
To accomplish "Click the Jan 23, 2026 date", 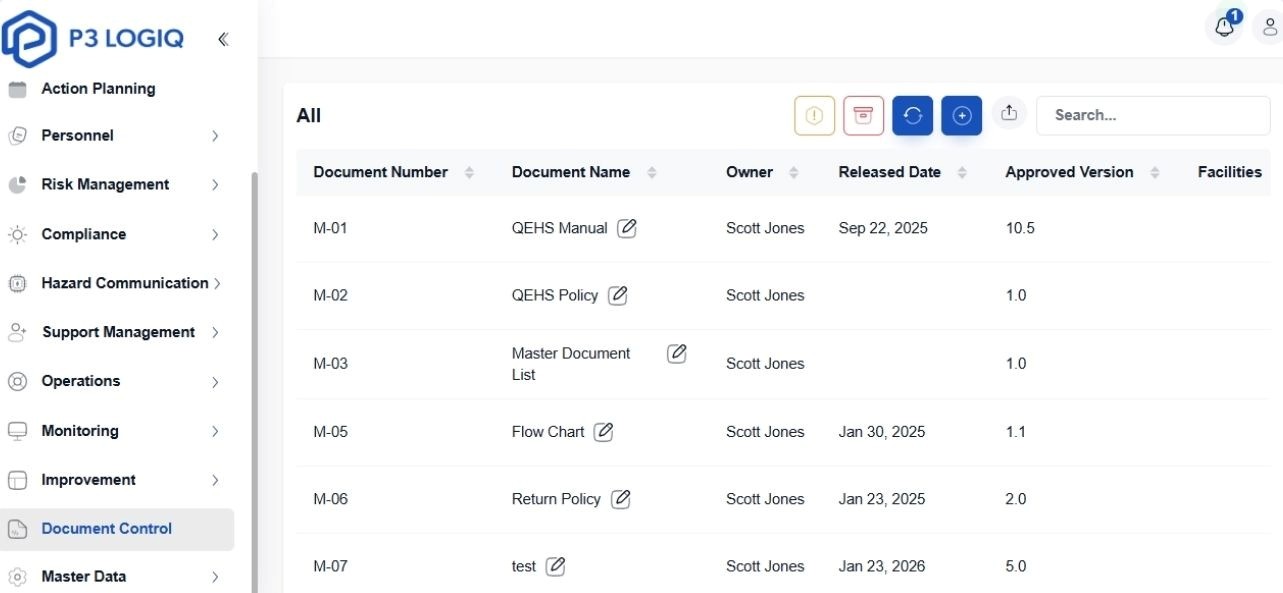I will click(x=882, y=566).
